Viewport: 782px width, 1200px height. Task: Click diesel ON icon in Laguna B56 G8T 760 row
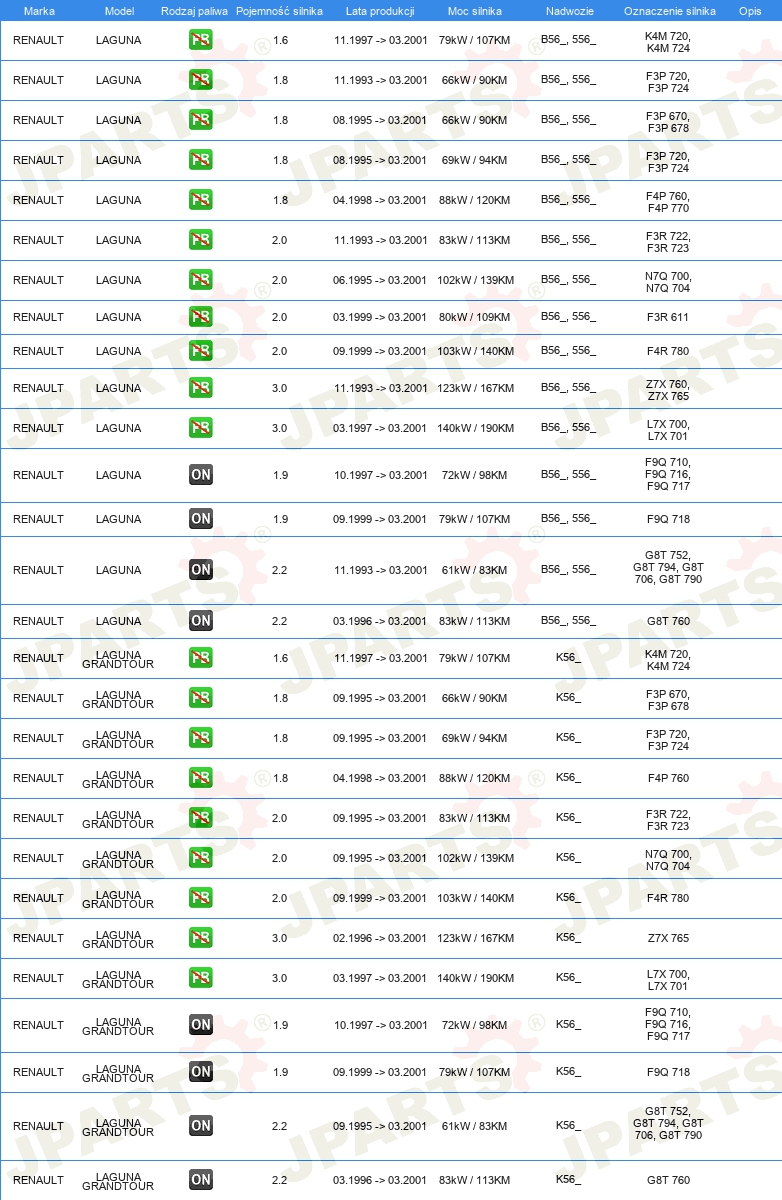(200, 621)
